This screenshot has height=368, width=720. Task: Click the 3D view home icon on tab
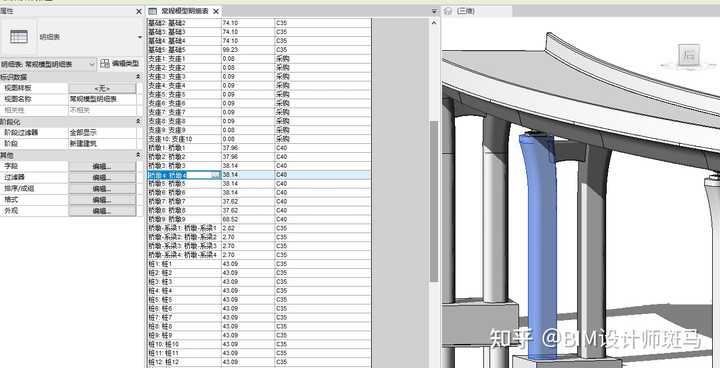click(449, 11)
